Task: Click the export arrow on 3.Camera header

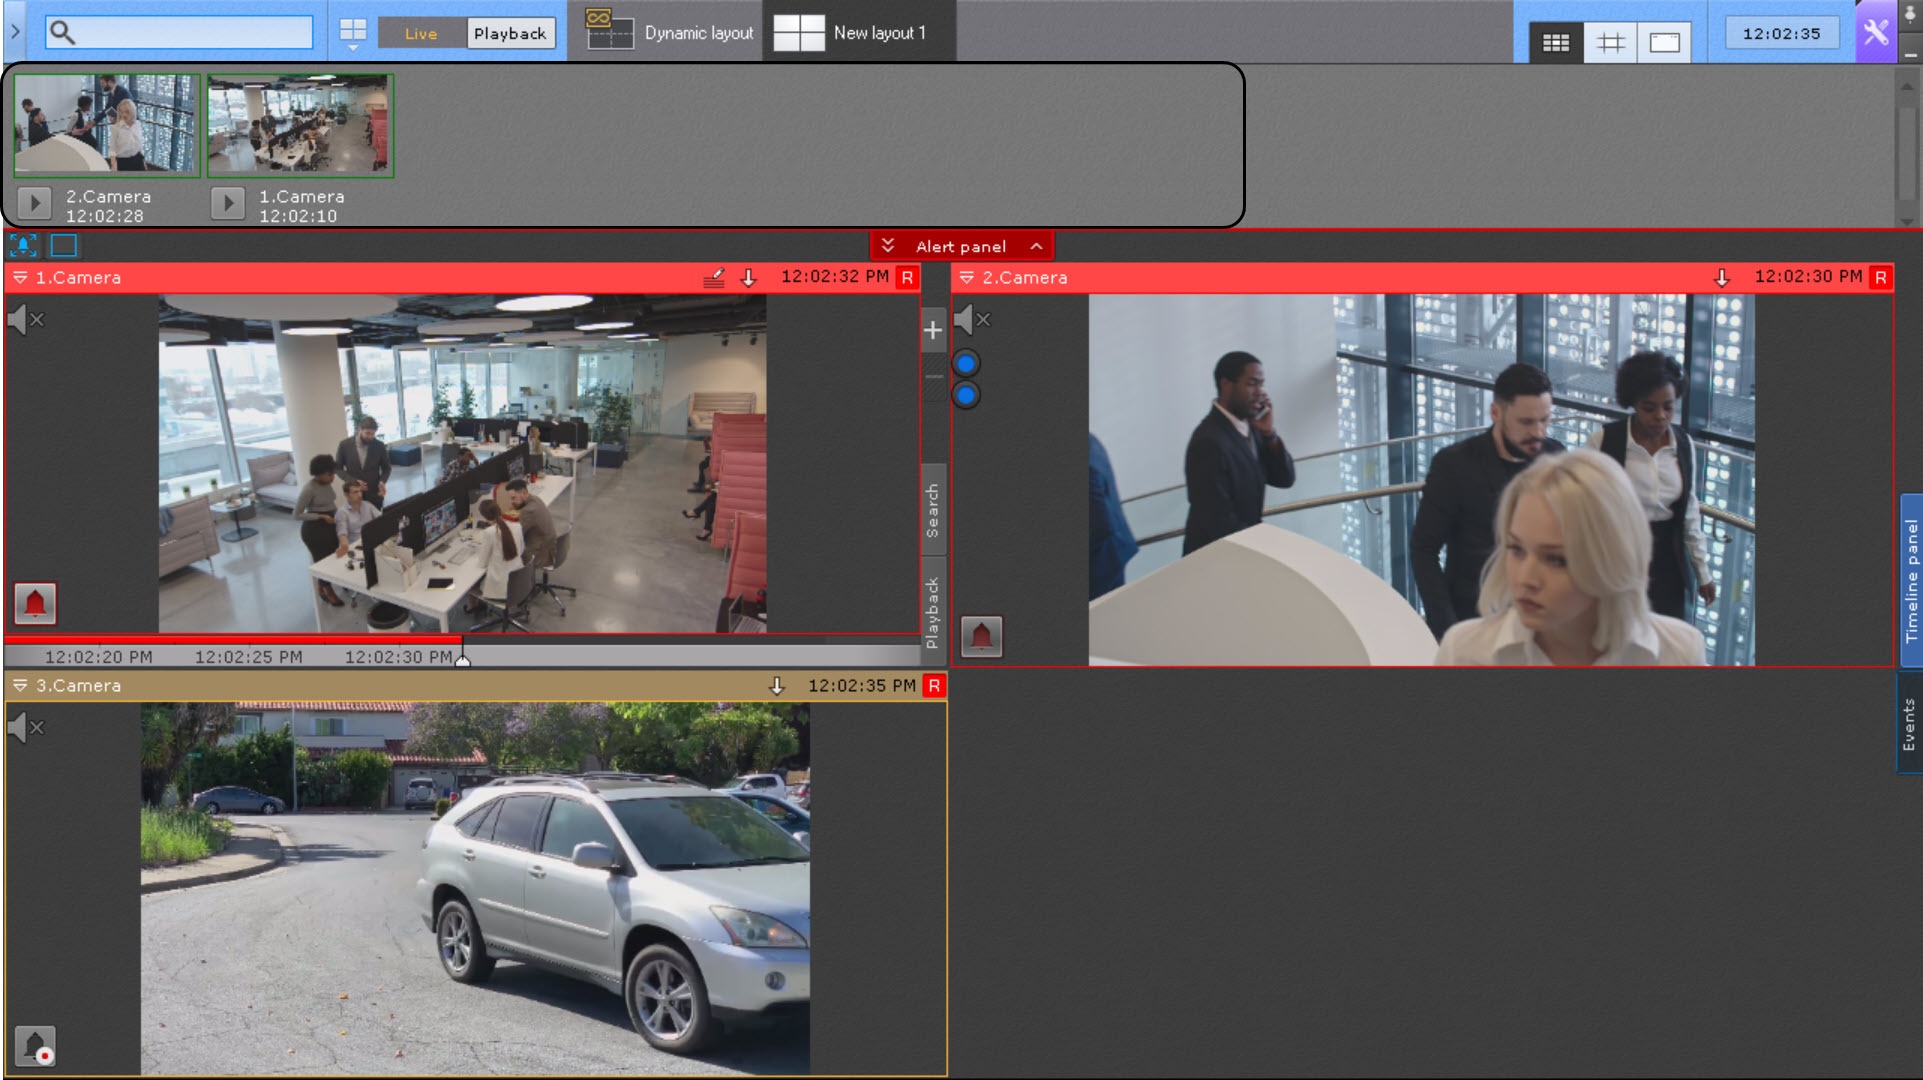Action: [776, 686]
